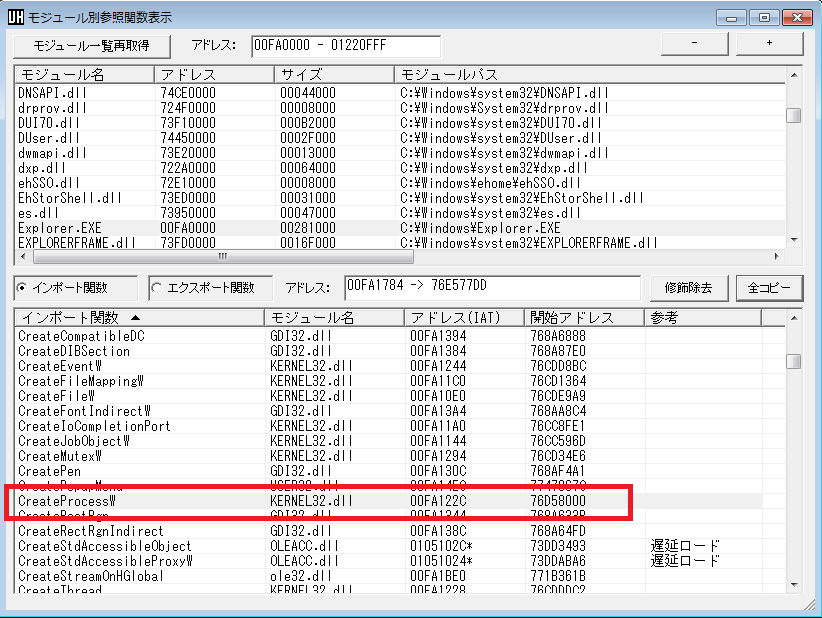Click import list vertical scrollbar thumb
The width and height of the screenshot is (822, 618).
click(x=794, y=361)
